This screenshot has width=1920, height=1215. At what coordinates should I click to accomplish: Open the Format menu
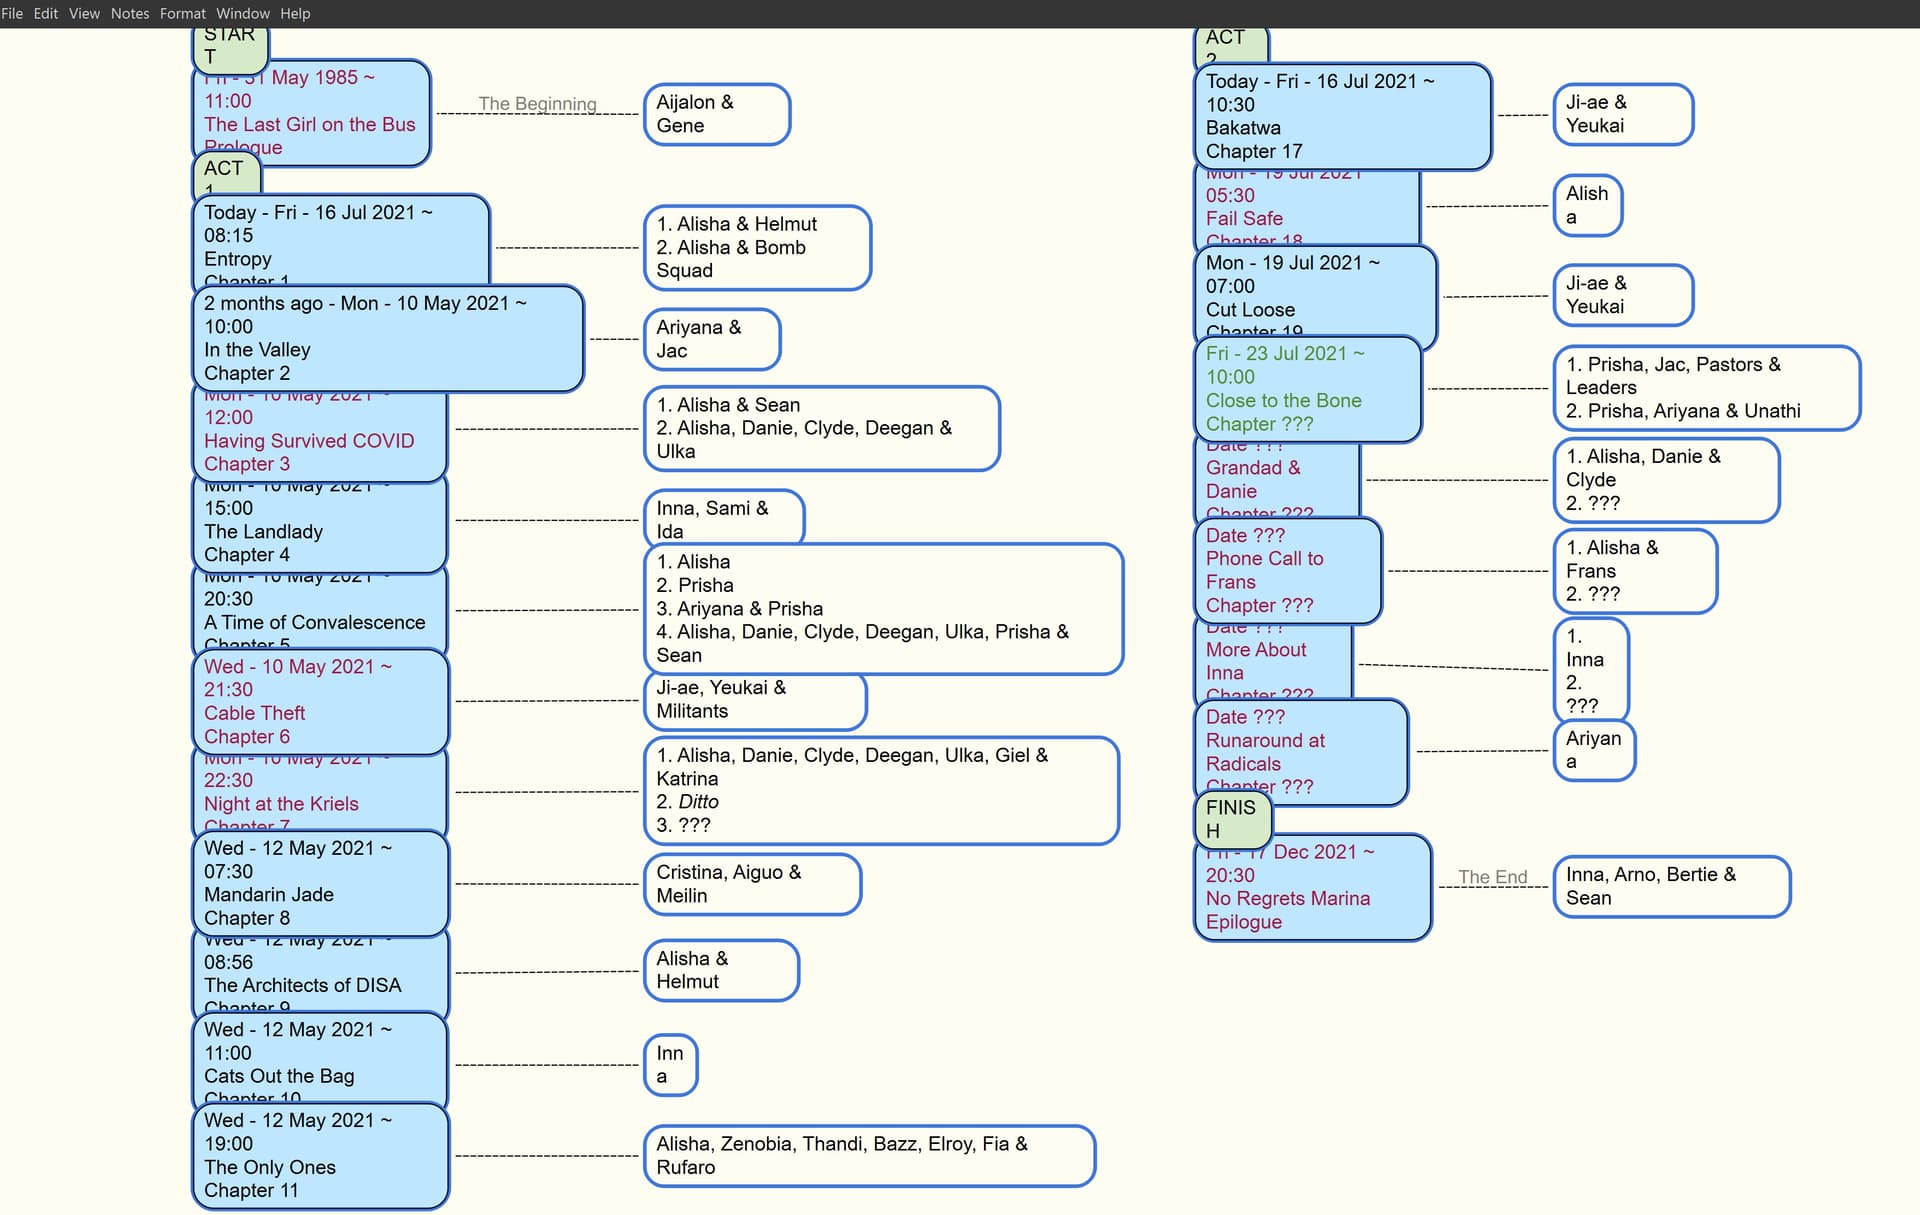[183, 13]
